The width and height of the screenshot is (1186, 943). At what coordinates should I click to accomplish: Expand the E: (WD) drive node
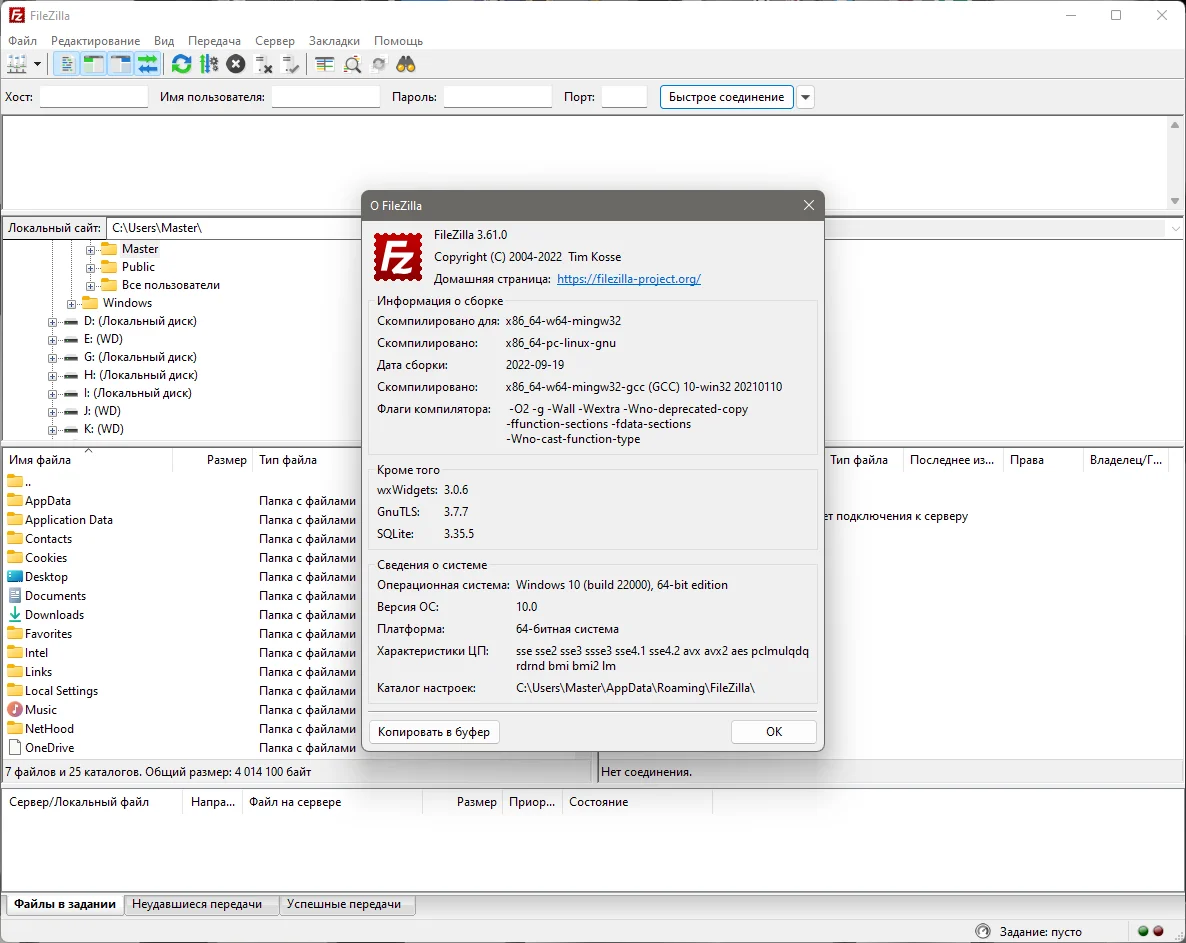point(52,340)
